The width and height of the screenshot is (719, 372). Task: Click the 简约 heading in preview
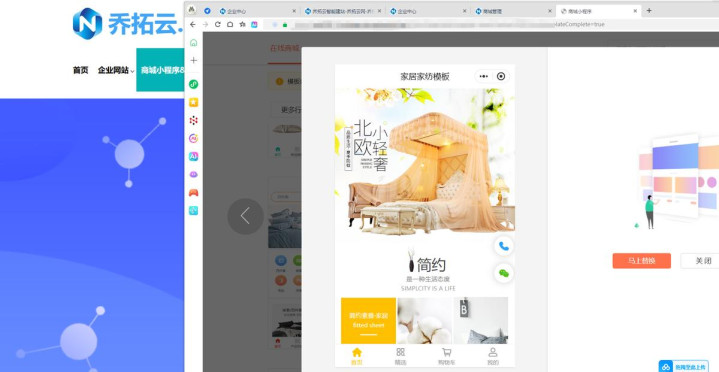(x=431, y=265)
